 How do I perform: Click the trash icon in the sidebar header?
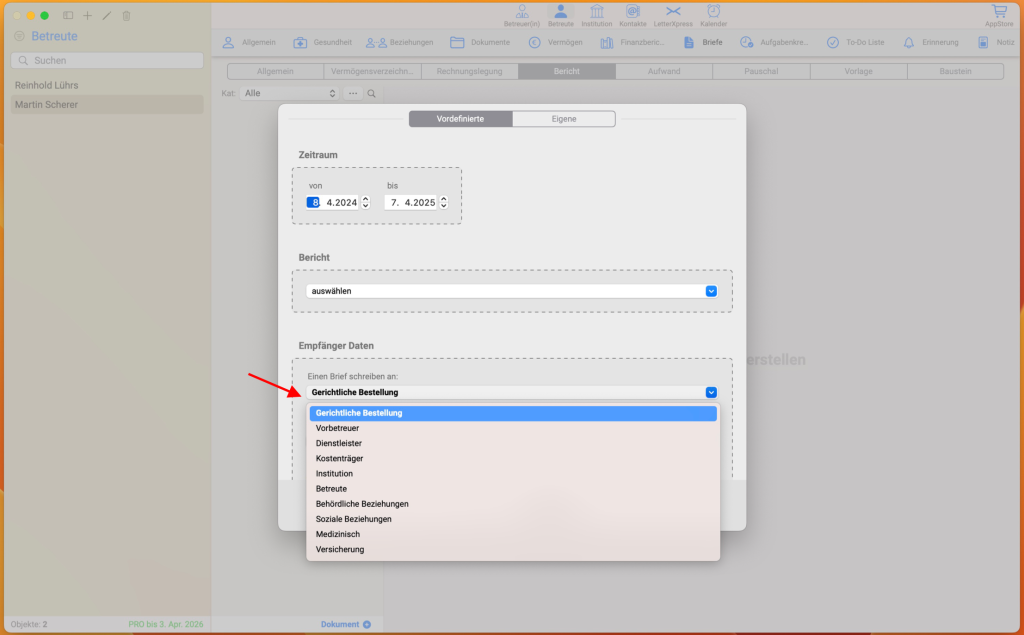click(x=126, y=16)
